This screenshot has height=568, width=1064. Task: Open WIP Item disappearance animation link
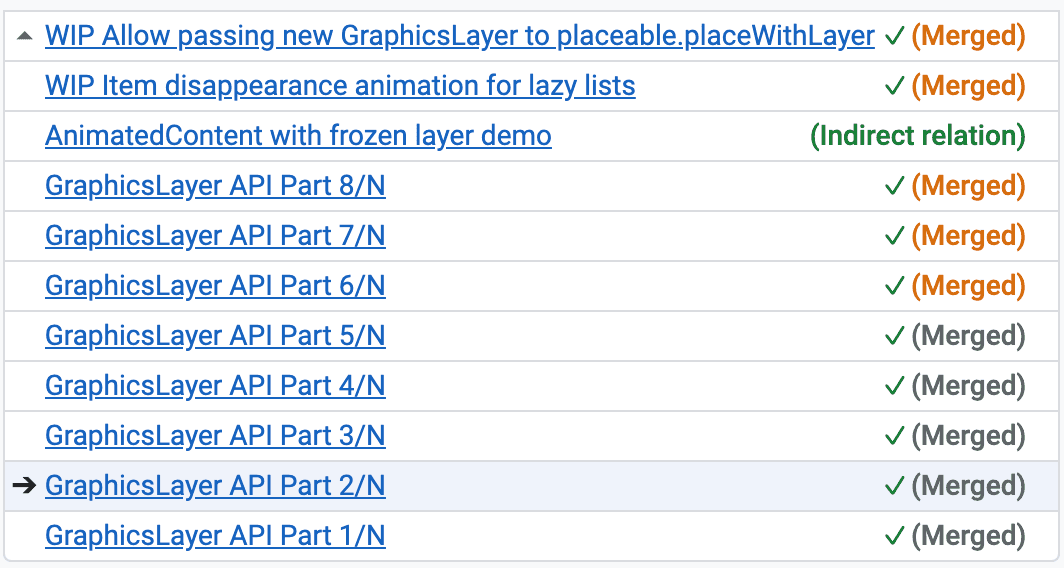(340, 86)
